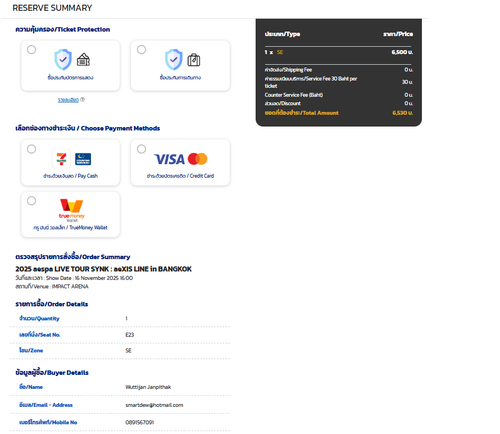Select the ticket protection radio with house icon
Screen dimensions: 500x434
click(x=32, y=50)
